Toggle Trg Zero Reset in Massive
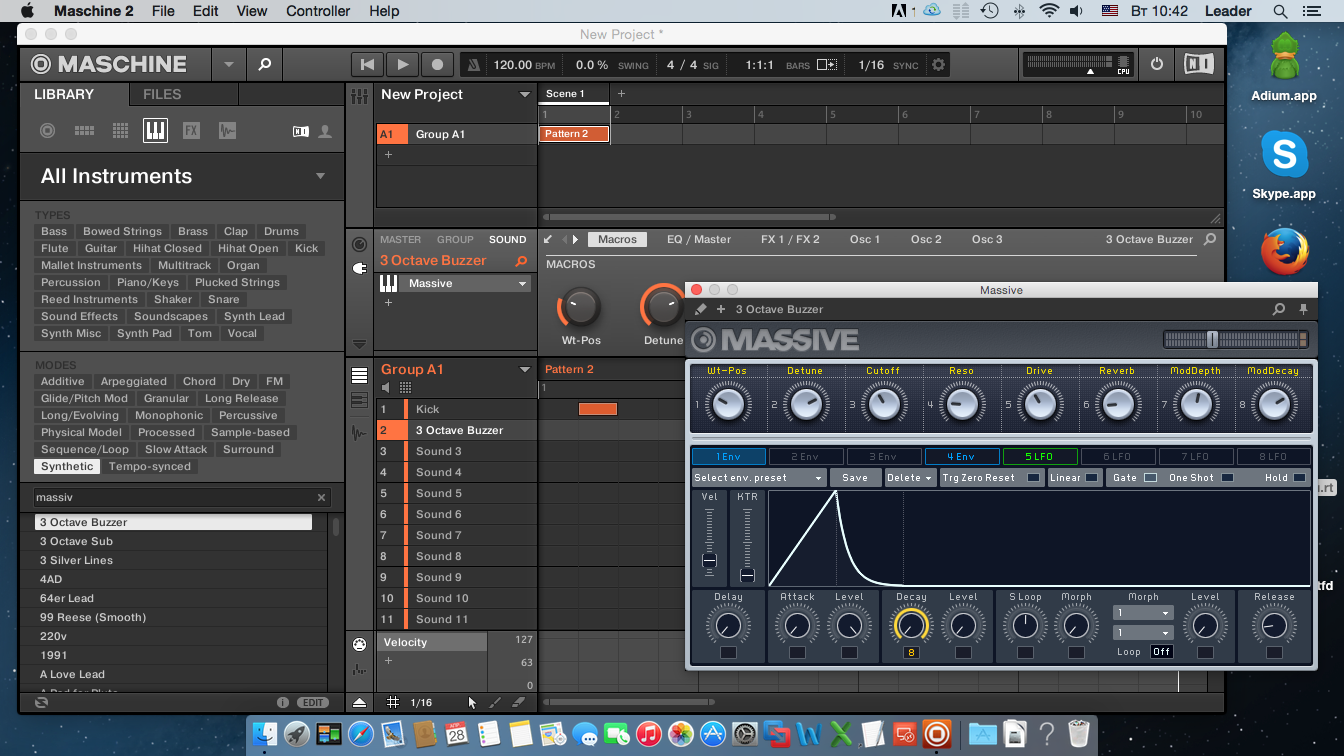Image resolution: width=1344 pixels, height=756 pixels. [x=1033, y=478]
